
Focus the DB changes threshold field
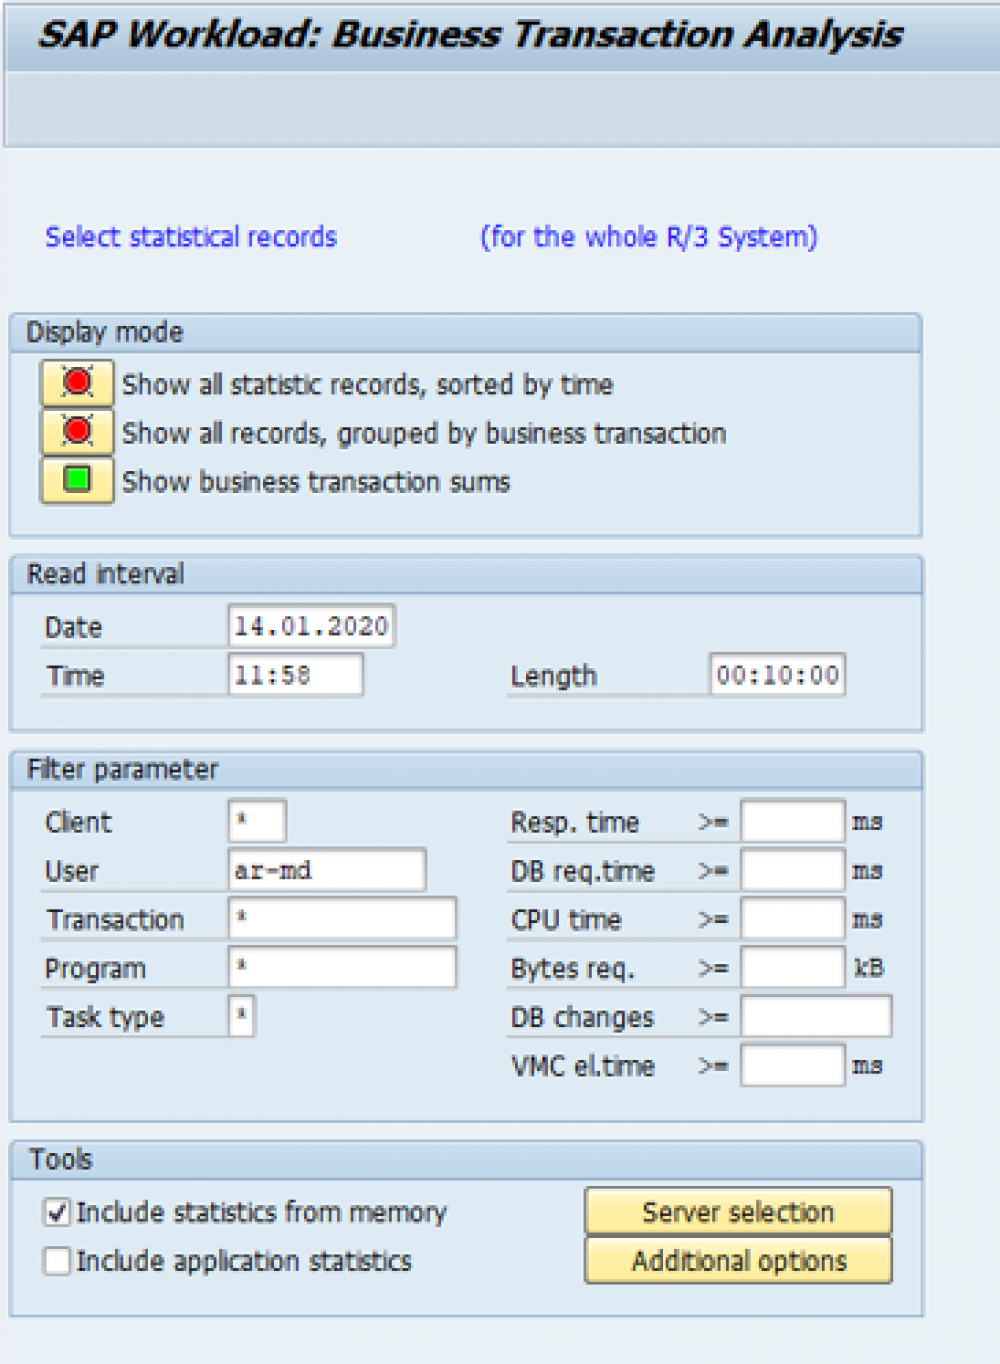[x=816, y=1016]
